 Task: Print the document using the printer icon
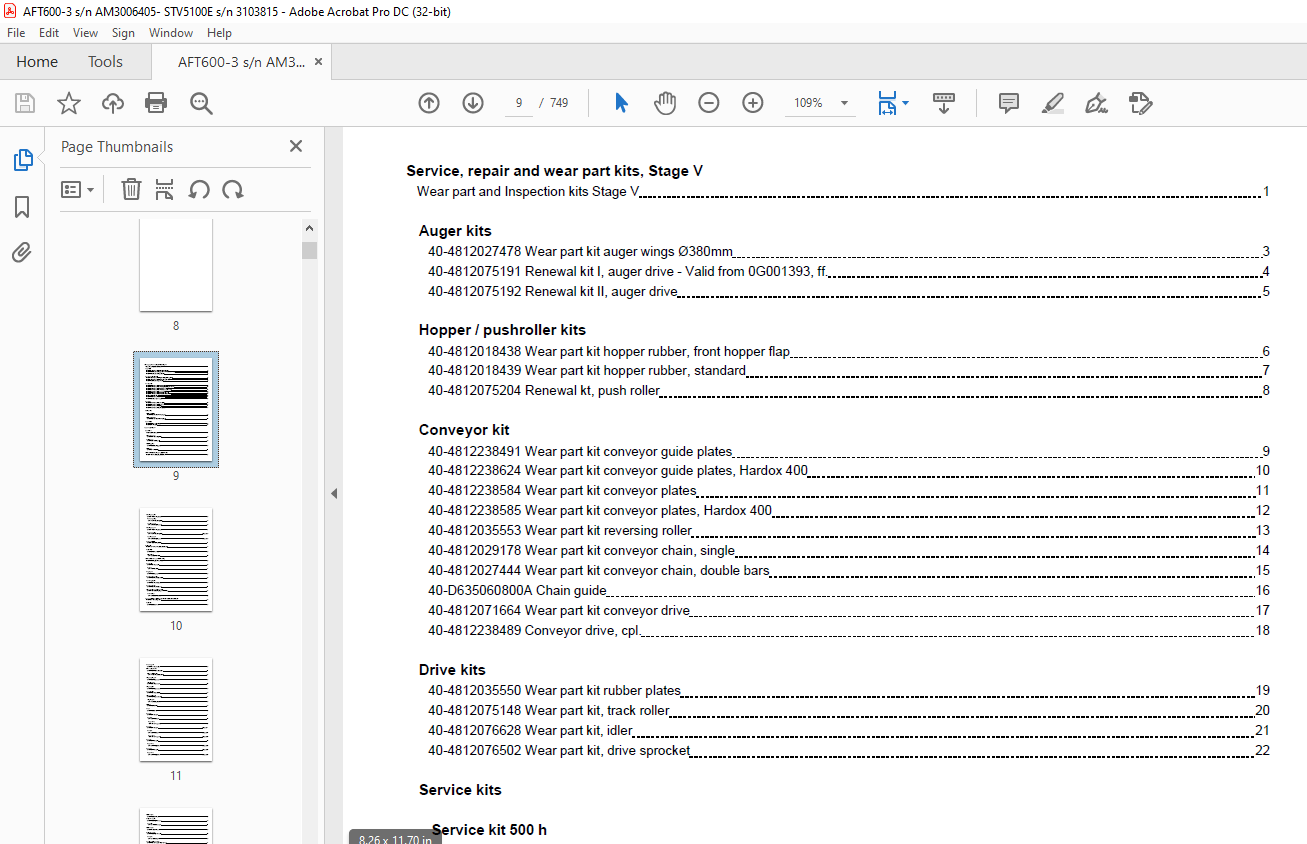coord(156,103)
